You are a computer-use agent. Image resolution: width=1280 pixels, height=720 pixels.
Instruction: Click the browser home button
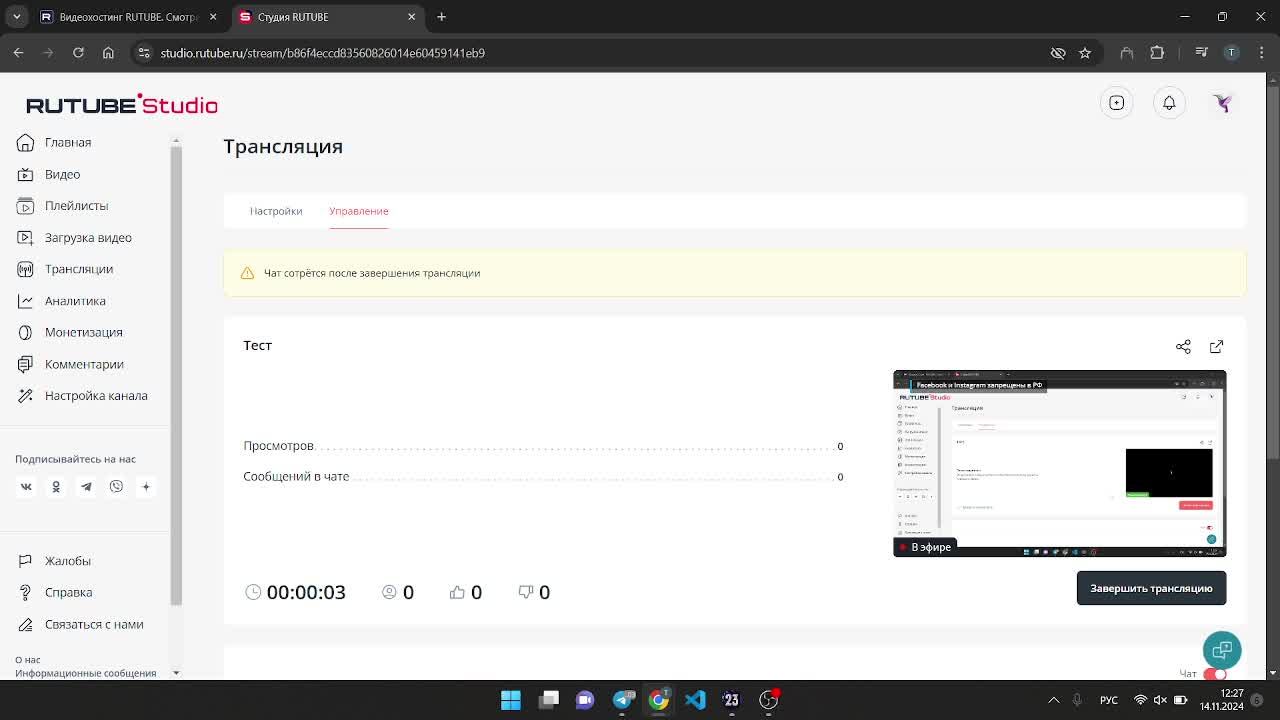(108, 53)
